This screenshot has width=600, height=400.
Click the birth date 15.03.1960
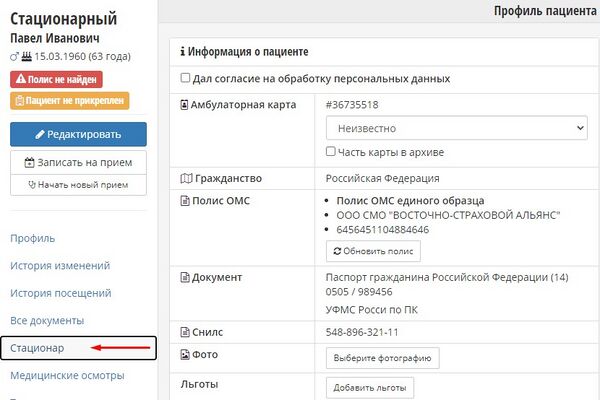(x=60, y=56)
